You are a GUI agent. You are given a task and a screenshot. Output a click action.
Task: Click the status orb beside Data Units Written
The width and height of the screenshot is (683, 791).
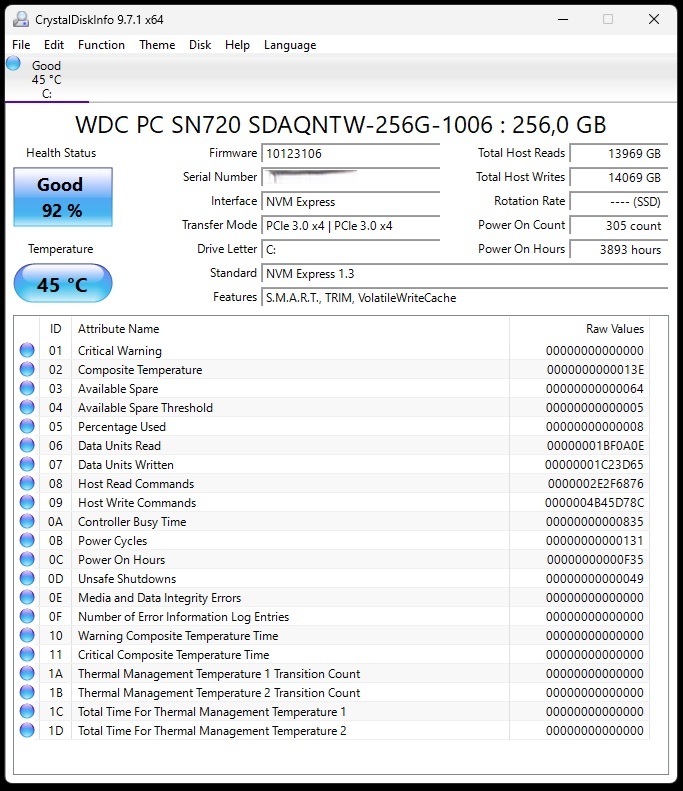point(27,465)
